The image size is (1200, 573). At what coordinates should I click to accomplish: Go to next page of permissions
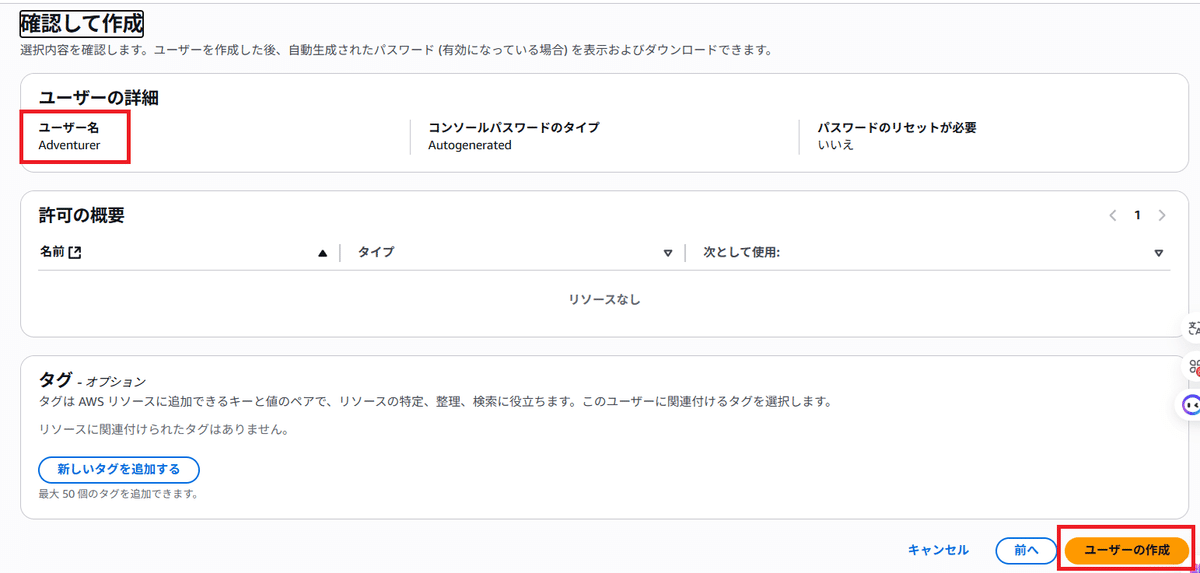click(1161, 215)
